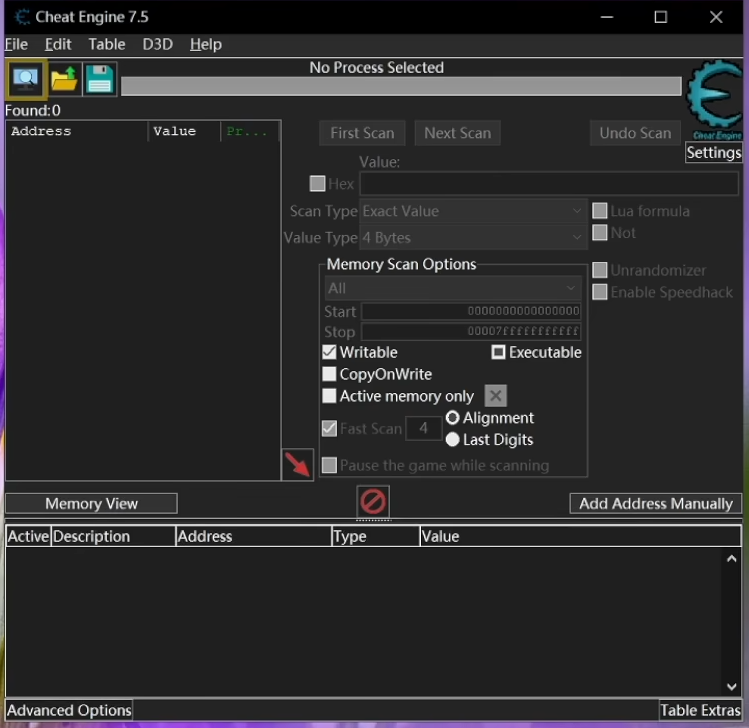The width and height of the screenshot is (749, 728).
Task: Open the File menu
Action: (x=16, y=44)
